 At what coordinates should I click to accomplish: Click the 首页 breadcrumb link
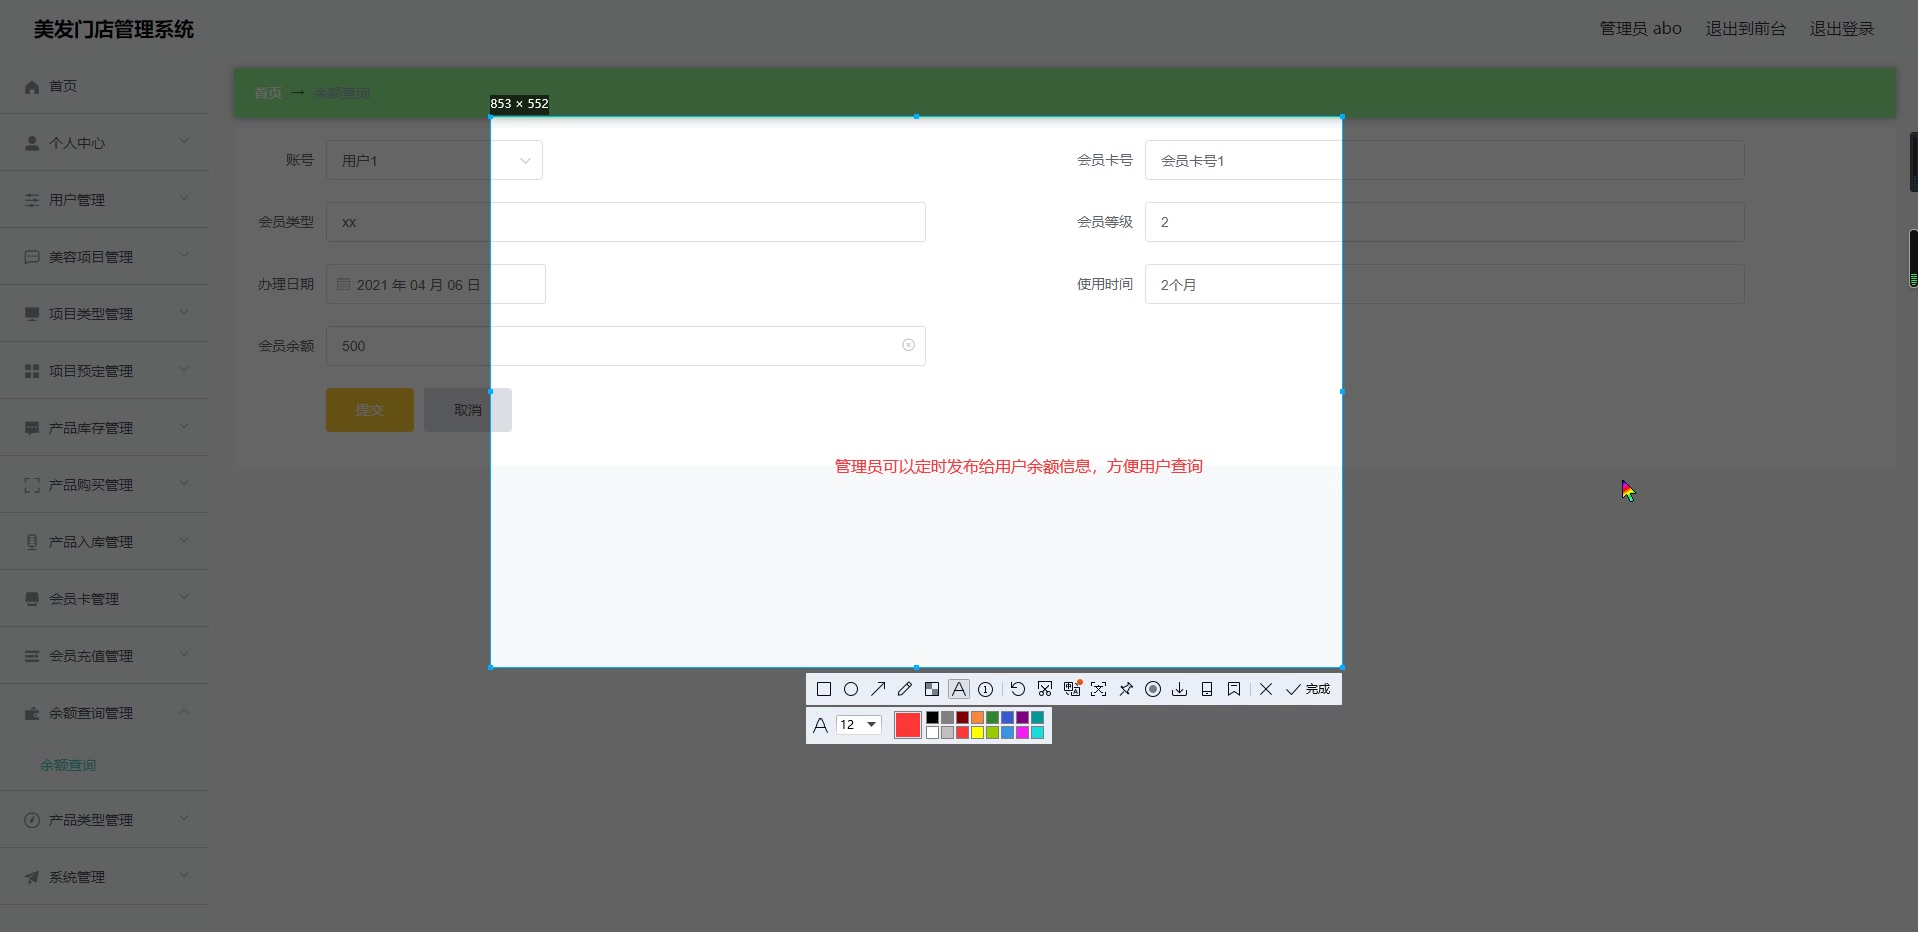[x=268, y=93]
